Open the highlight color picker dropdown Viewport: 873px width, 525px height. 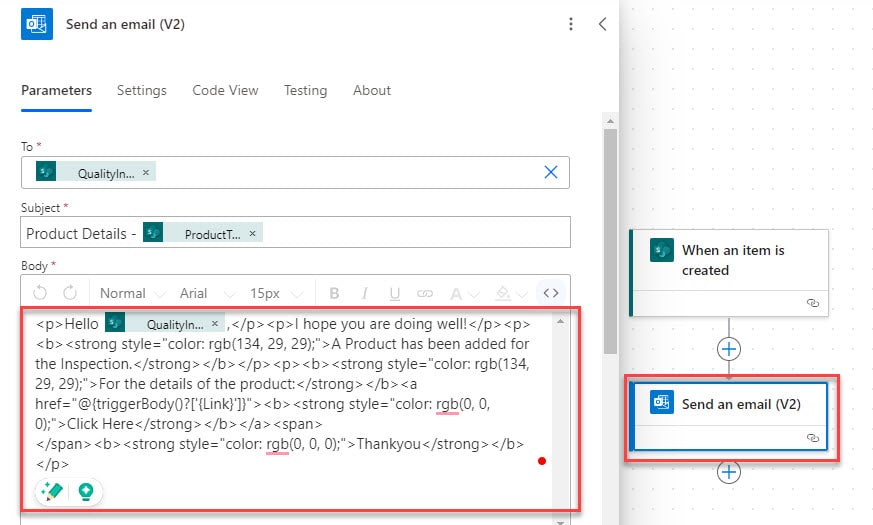tap(511, 293)
